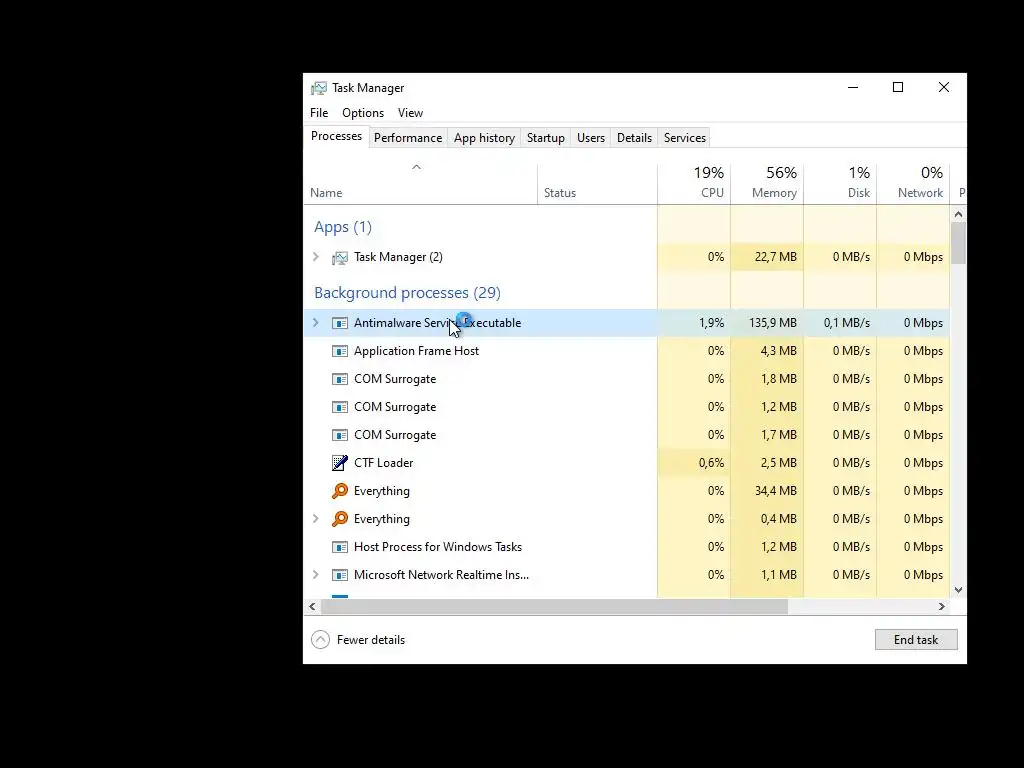Click the 0,6% CPU value for CTF Loader
The width and height of the screenshot is (1024, 768).
711,463
